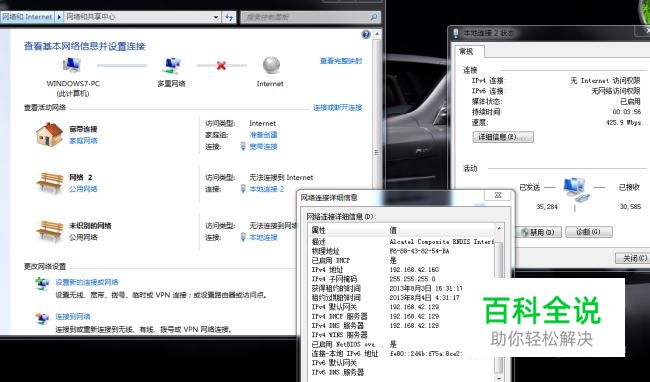Click the 值 column header

coord(440,230)
